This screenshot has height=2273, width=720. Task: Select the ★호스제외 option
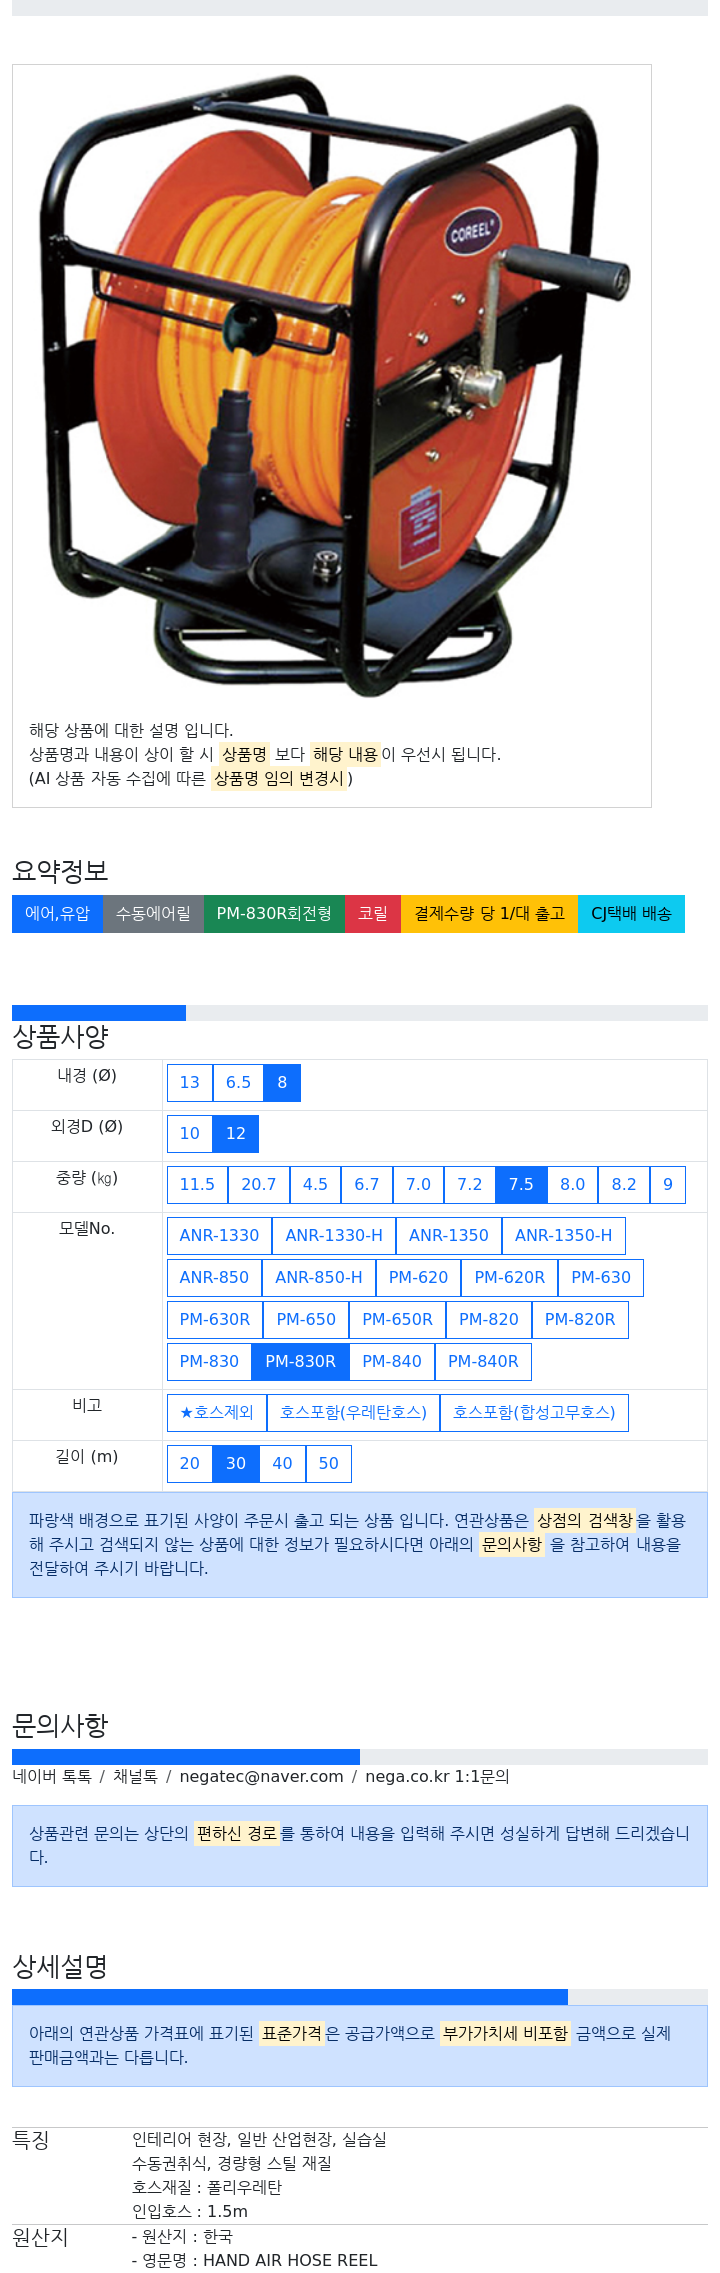coord(217,1412)
